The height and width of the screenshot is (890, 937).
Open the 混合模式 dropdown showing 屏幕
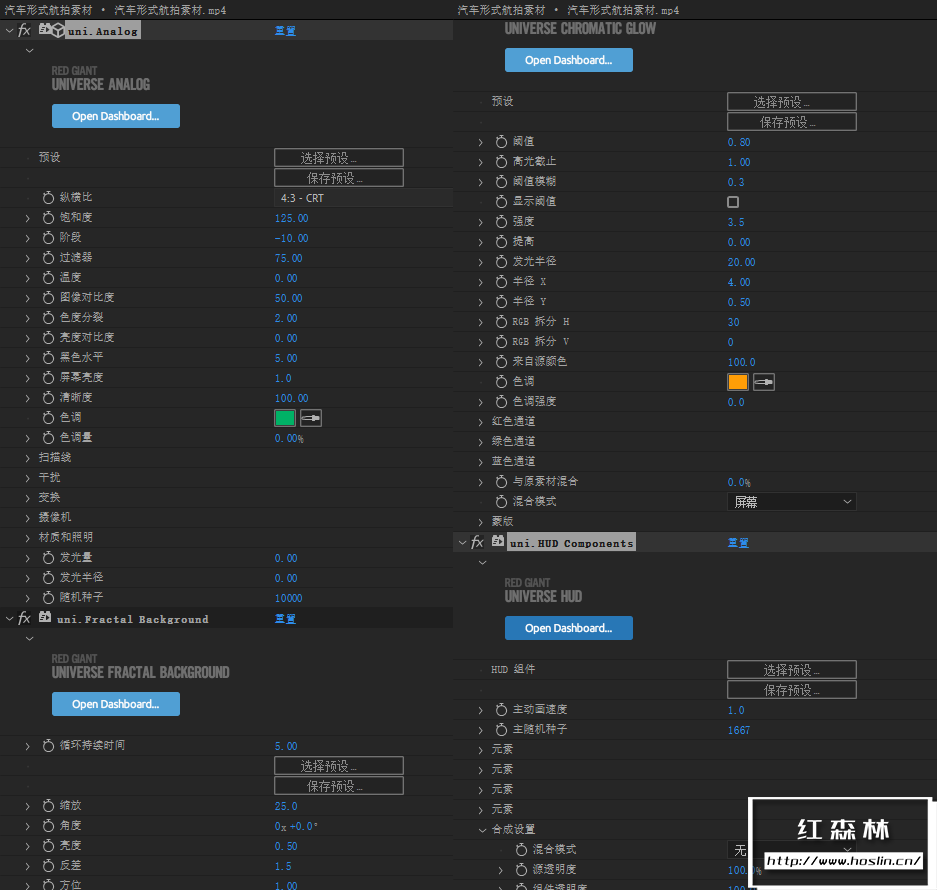click(x=791, y=501)
